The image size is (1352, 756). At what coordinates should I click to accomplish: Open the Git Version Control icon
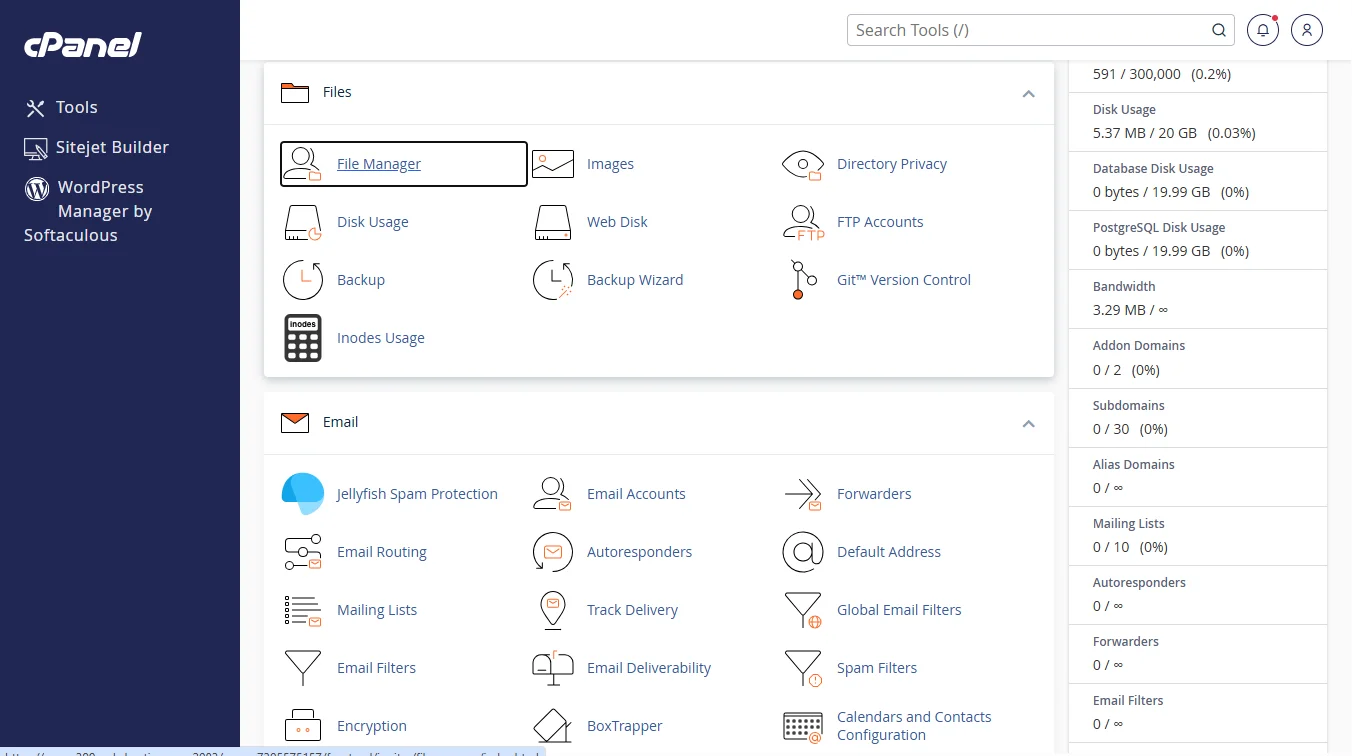(802, 280)
